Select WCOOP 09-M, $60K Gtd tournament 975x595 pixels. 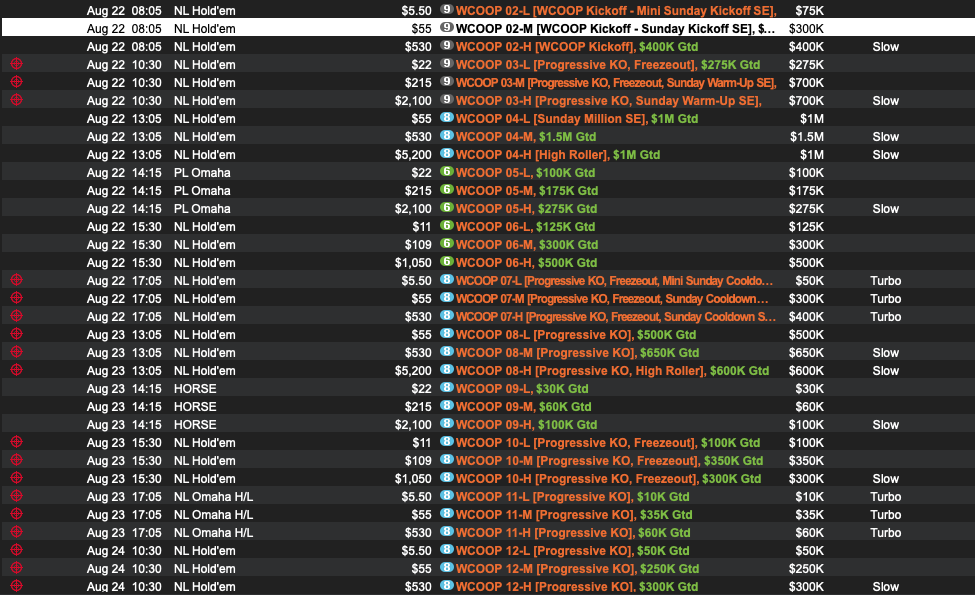coord(524,407)
